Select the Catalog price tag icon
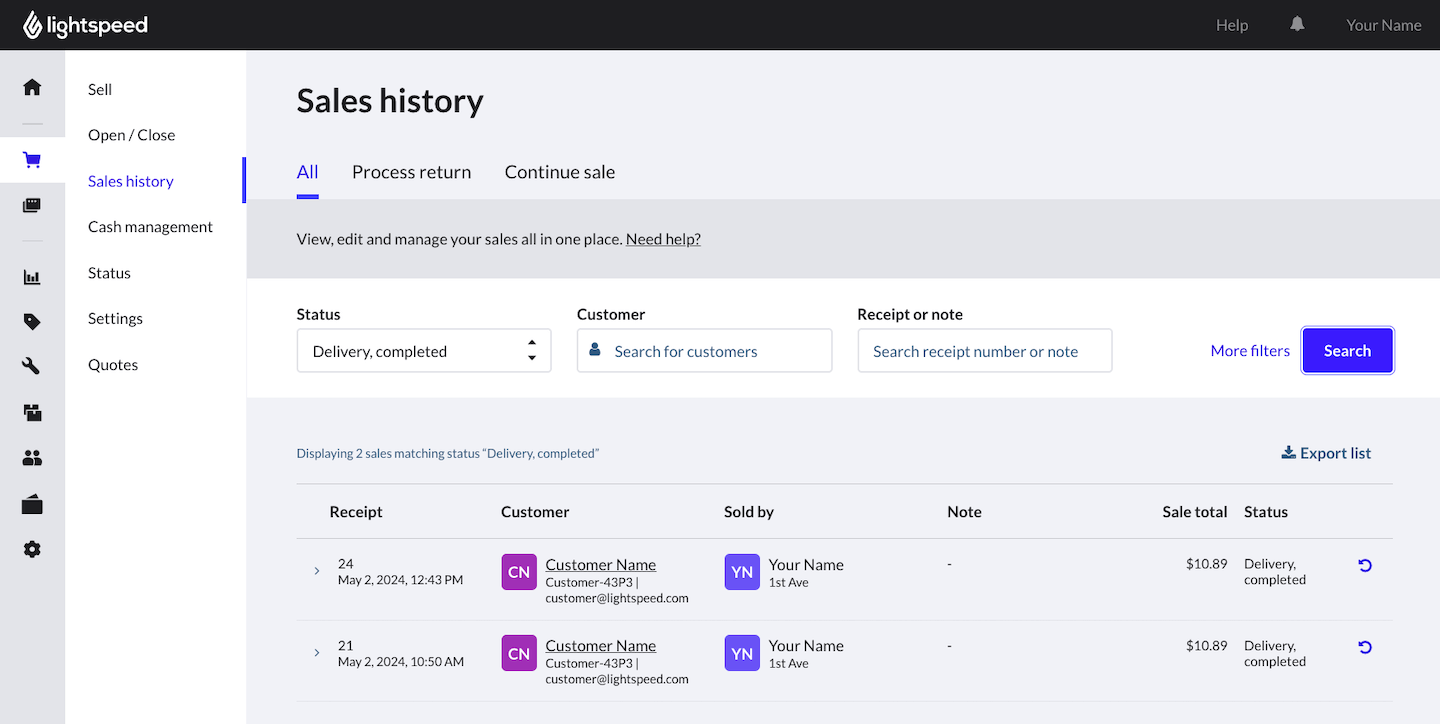 (32, 322)
